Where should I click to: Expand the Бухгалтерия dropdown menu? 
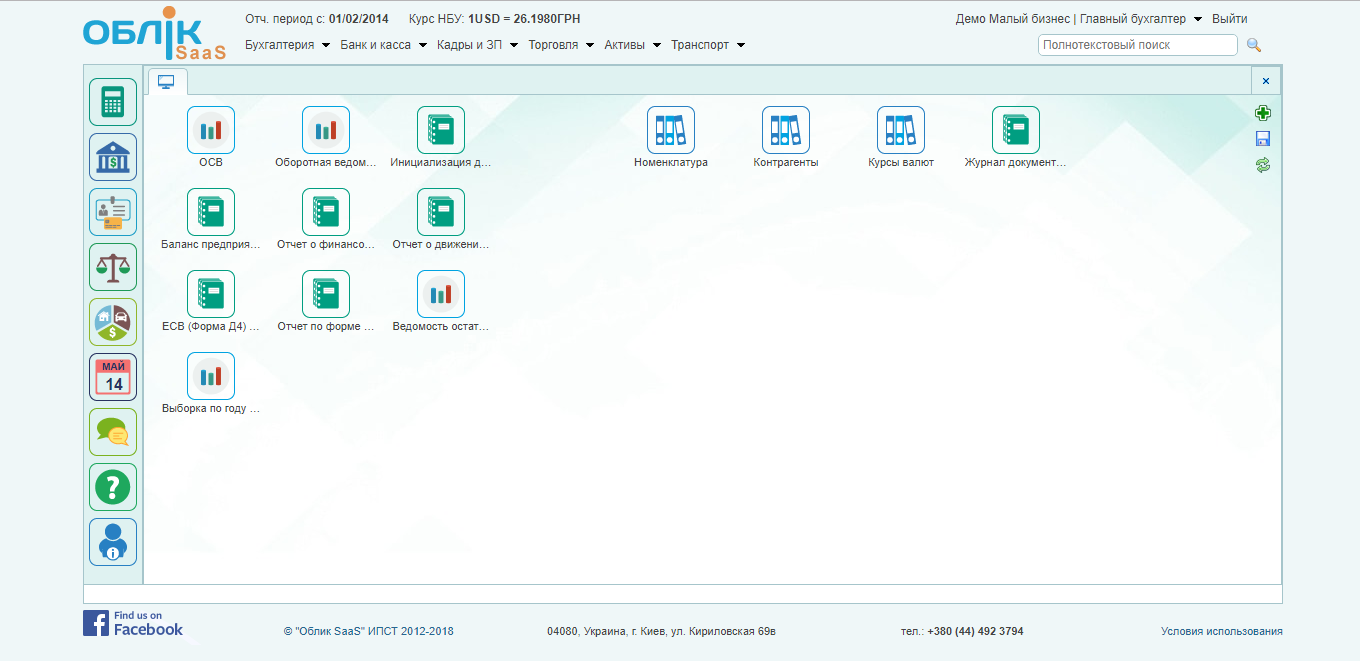287,45
